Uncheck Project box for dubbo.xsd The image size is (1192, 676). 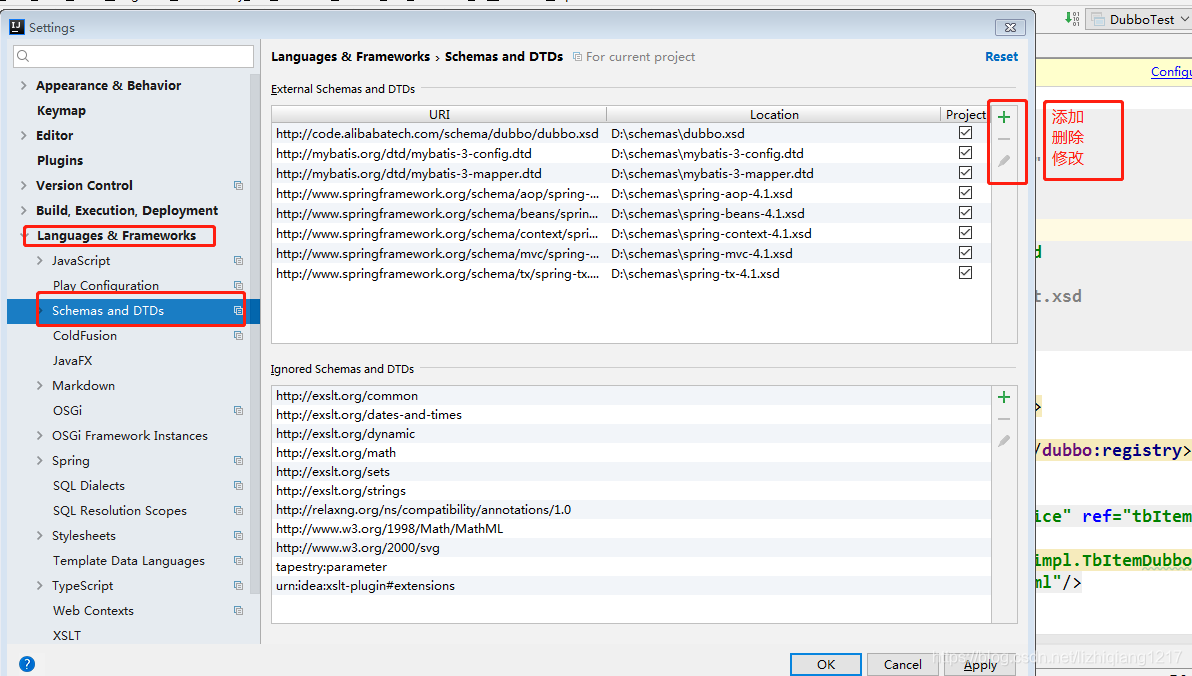[x=965, y=133]
